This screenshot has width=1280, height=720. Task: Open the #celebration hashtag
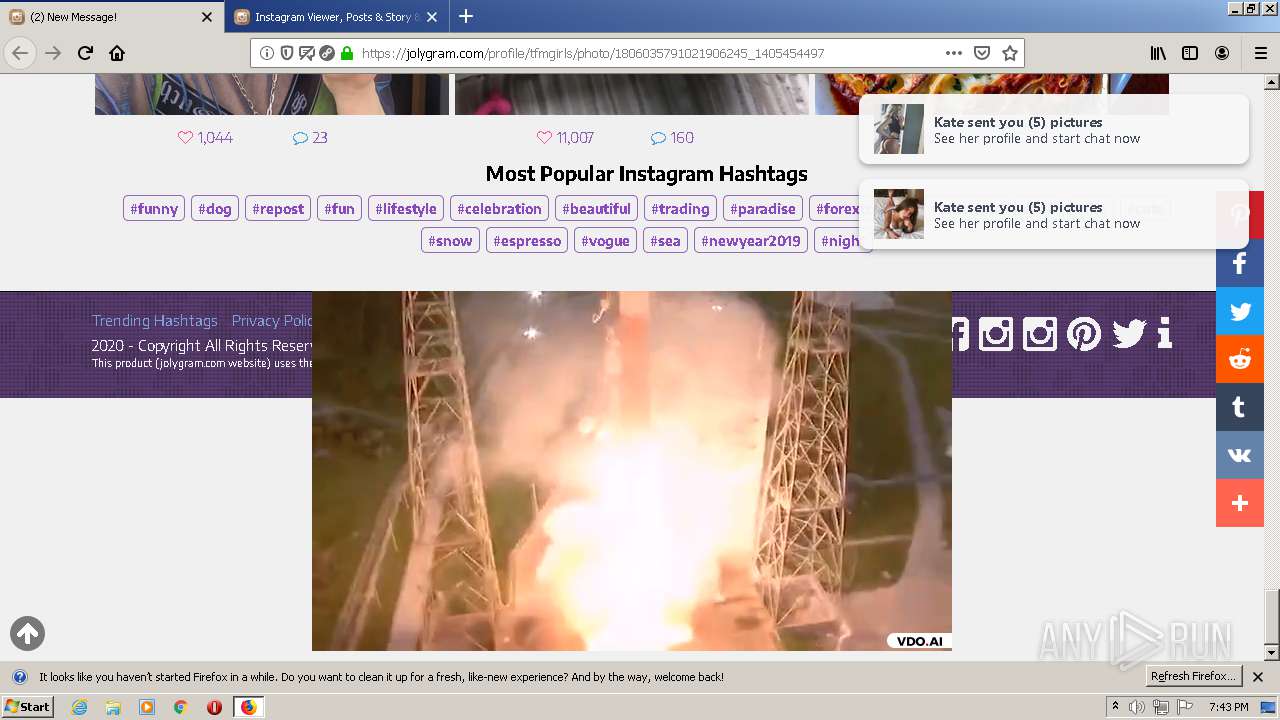[x=499, y=209]
